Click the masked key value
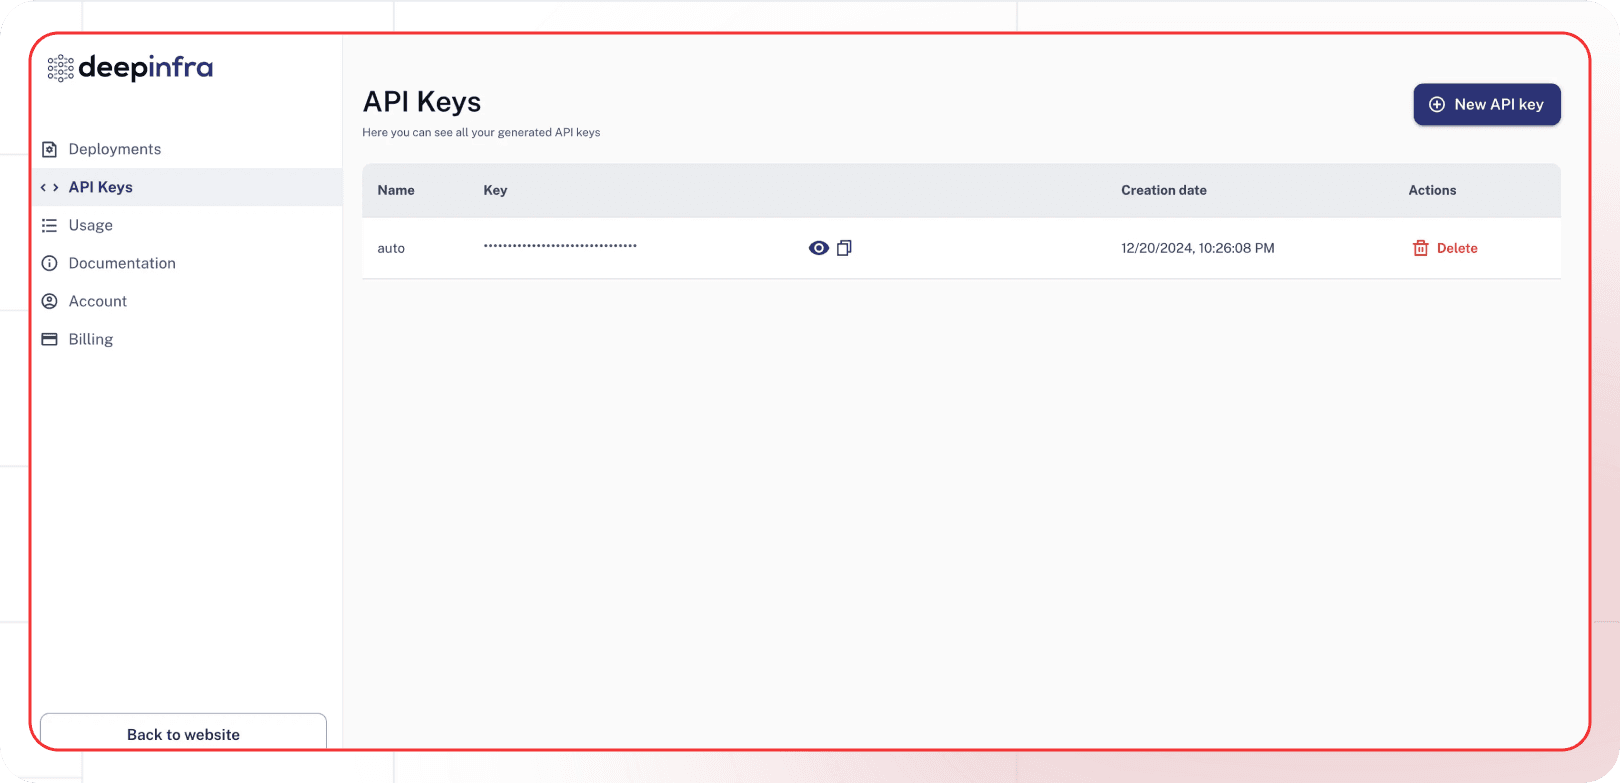 point(560,246)
